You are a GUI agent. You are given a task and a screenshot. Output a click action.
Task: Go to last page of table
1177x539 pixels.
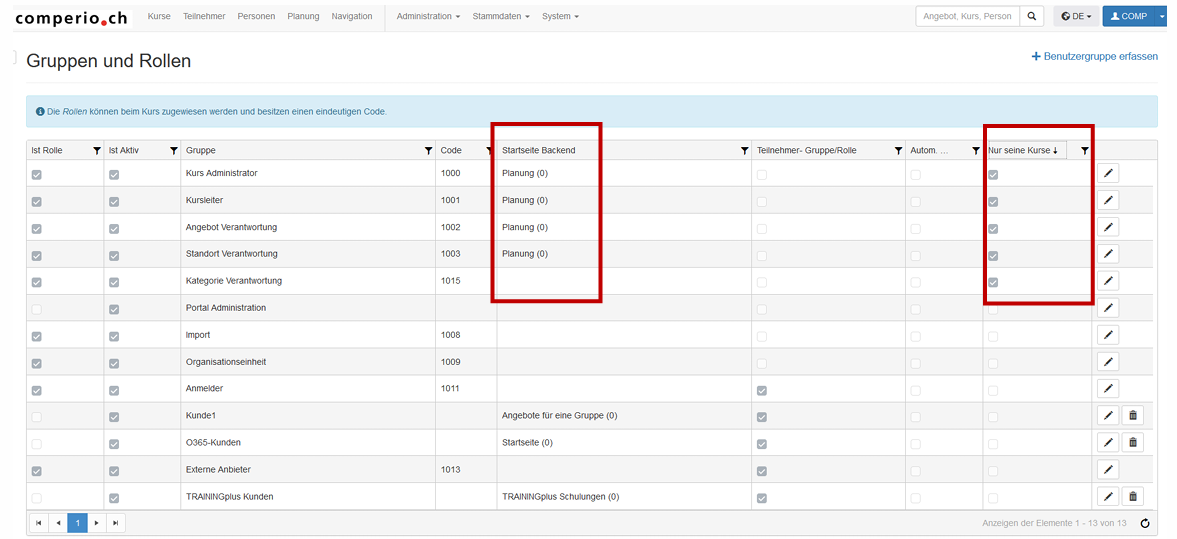116,522
